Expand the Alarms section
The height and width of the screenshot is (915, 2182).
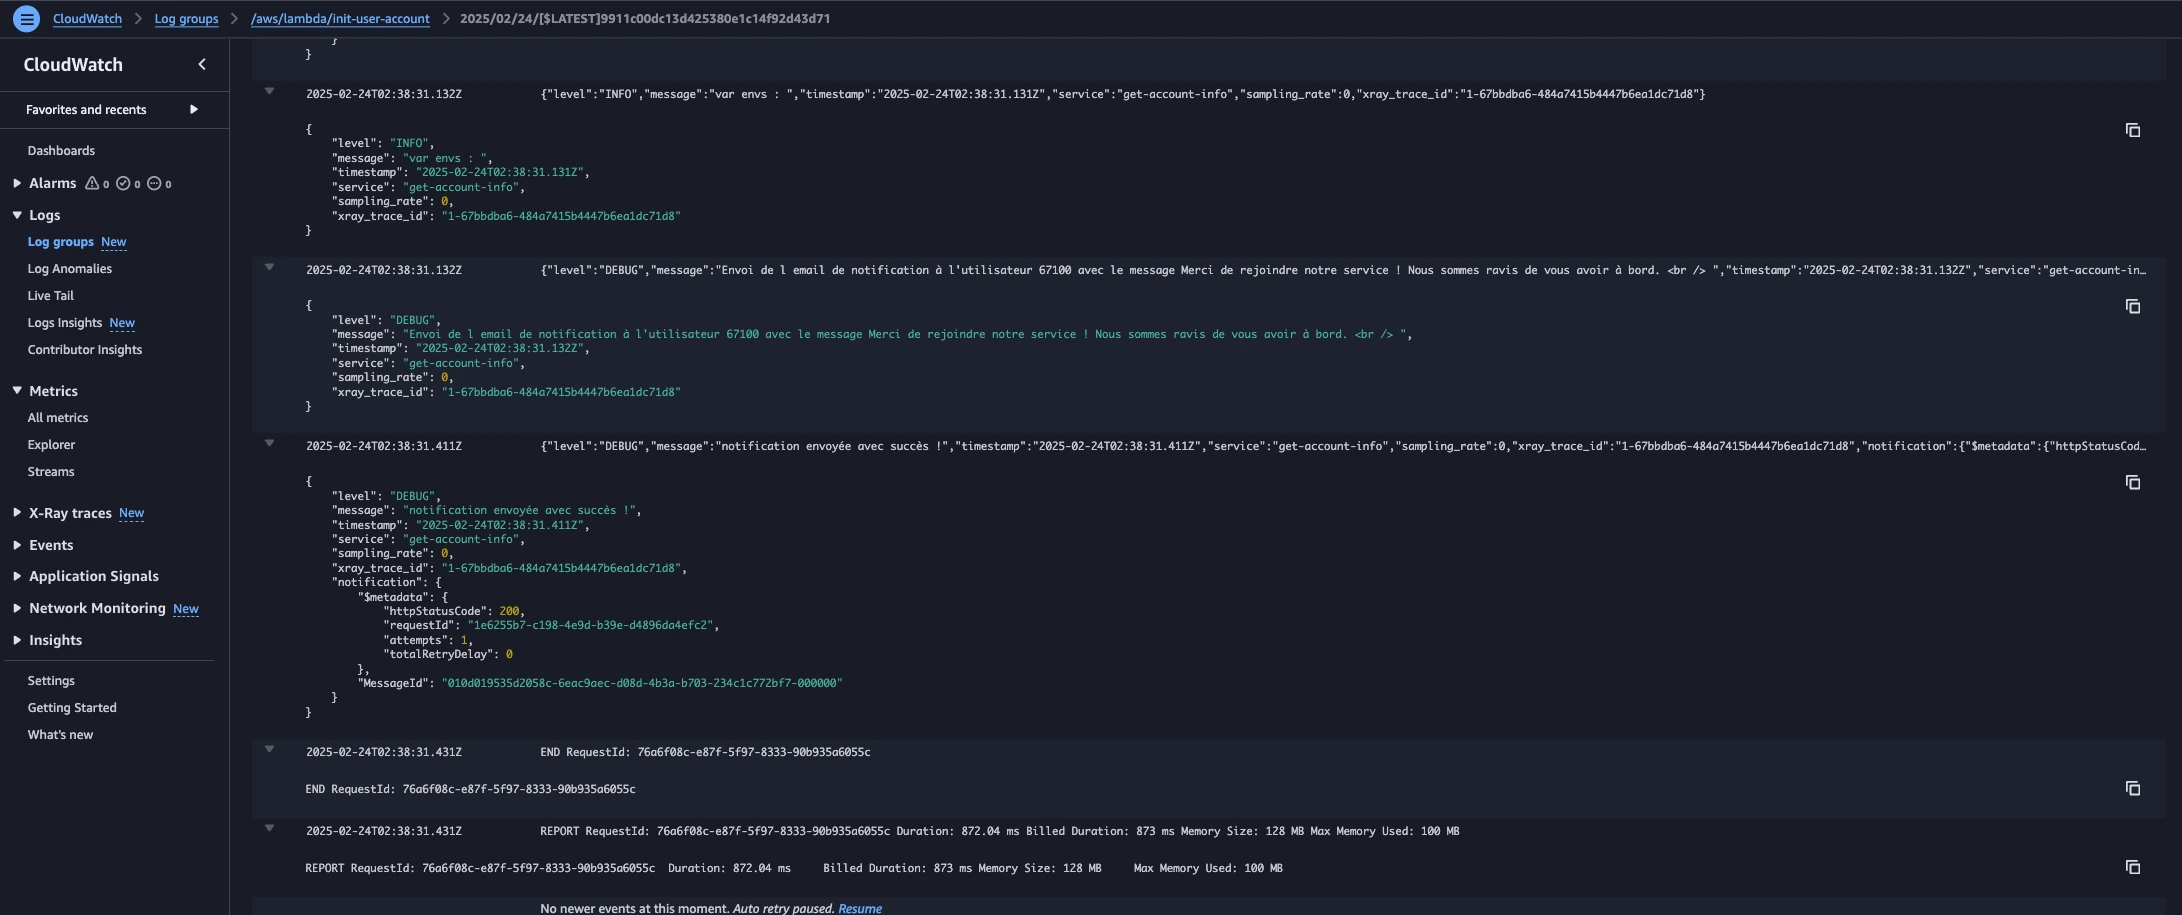(x=17, y=183)
